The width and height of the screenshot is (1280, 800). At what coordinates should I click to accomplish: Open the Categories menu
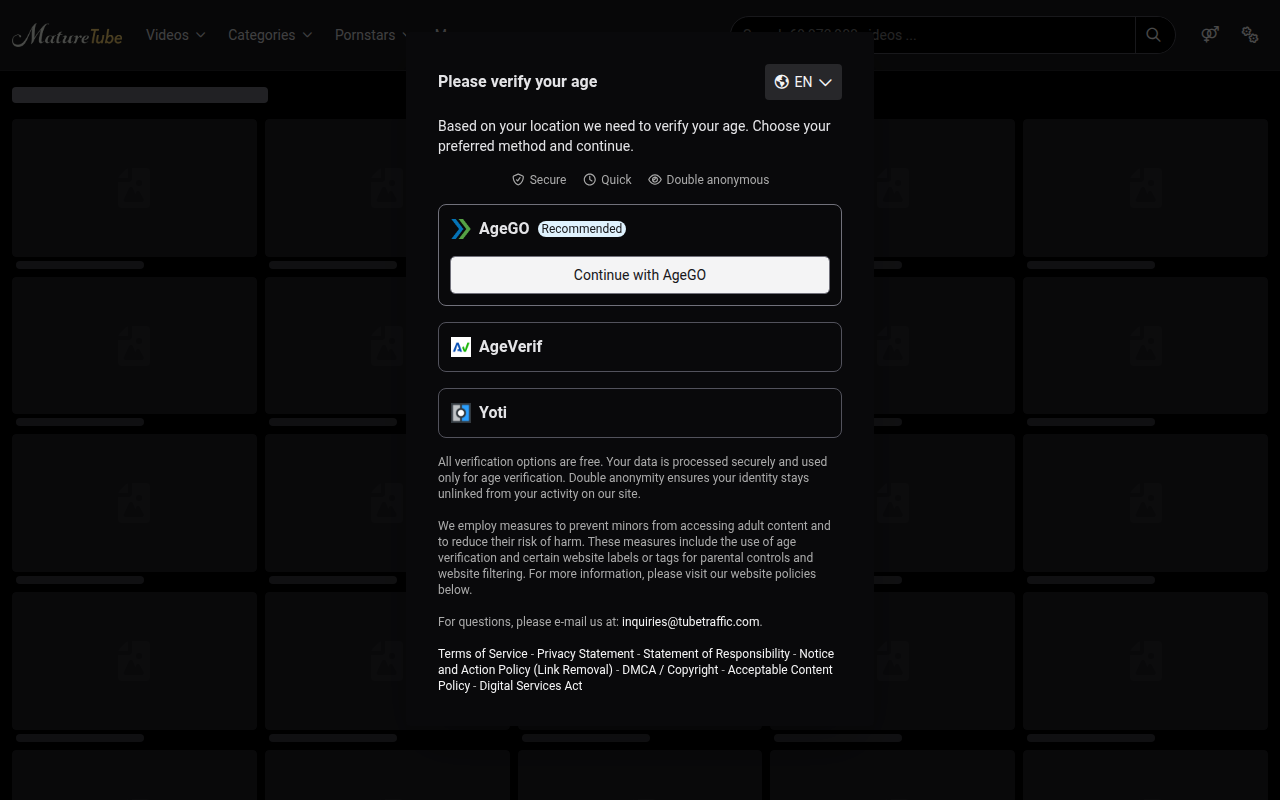click(x=270, y=35)
